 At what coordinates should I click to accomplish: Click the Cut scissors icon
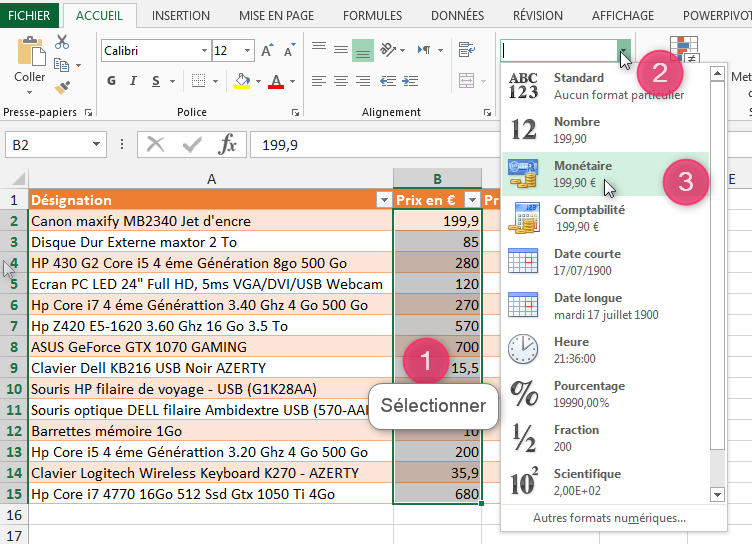[x=62, y=42]
